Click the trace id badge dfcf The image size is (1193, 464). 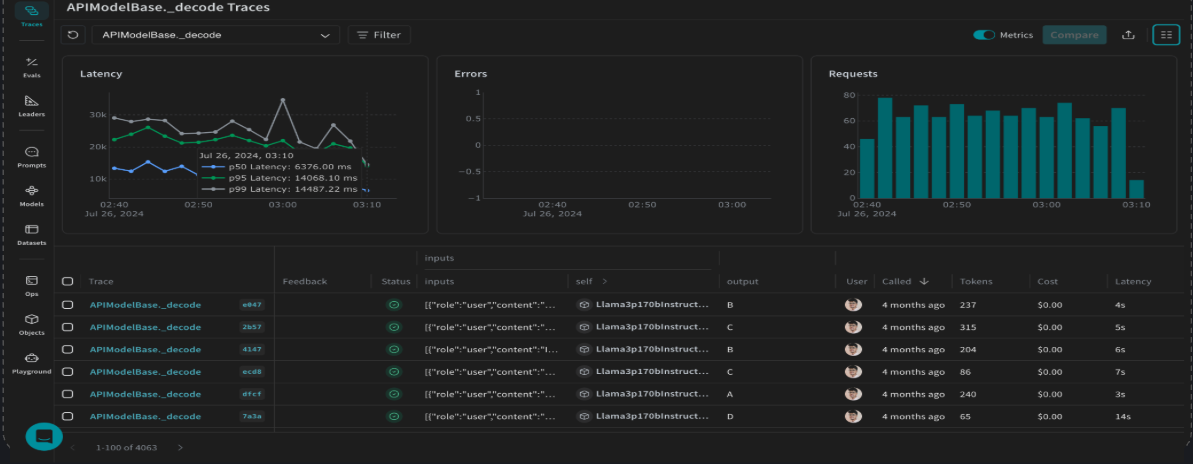click(251, 395)
